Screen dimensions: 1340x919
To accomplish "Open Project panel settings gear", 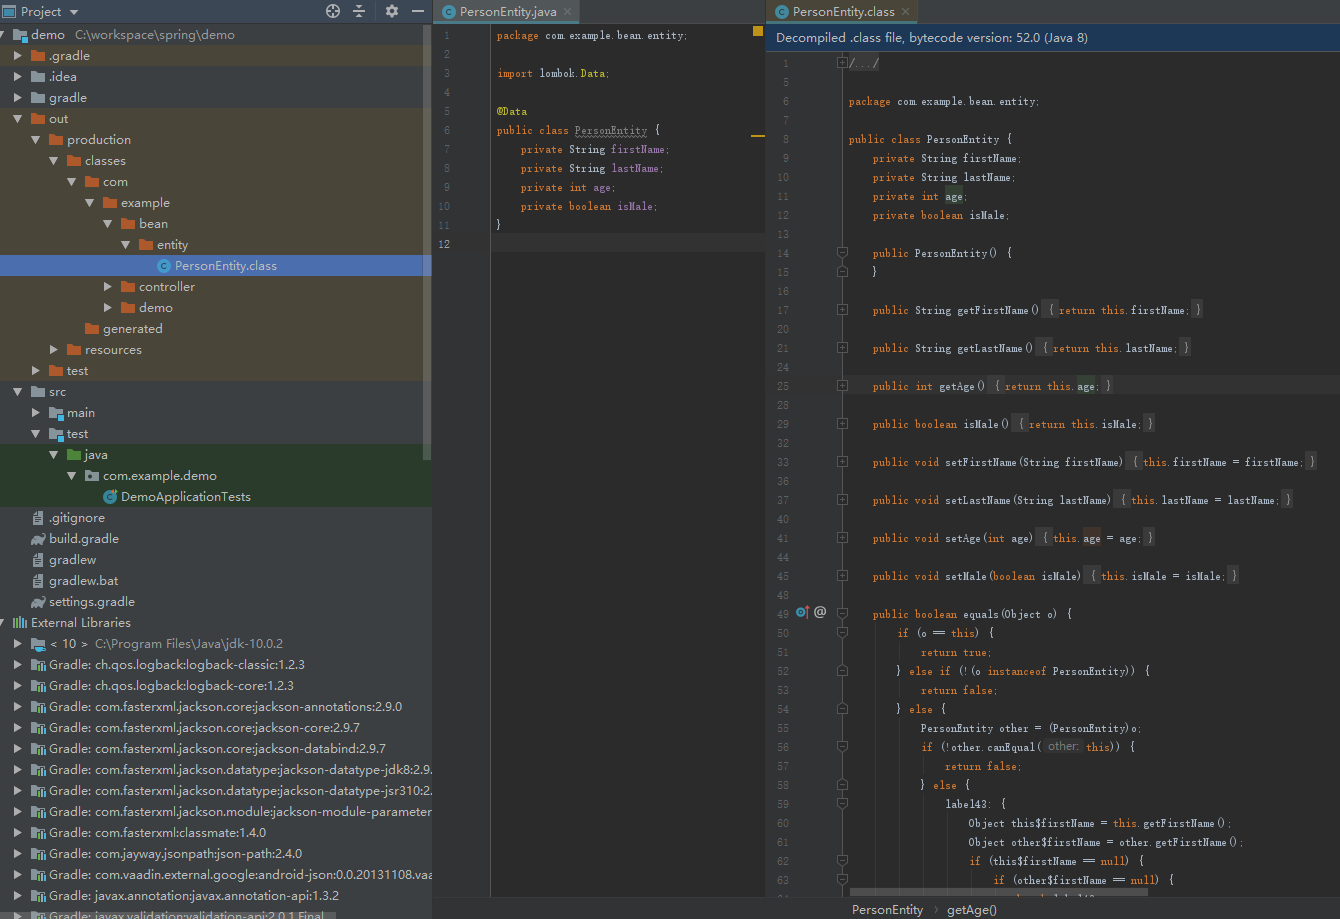I will click(x=391, y=11).
